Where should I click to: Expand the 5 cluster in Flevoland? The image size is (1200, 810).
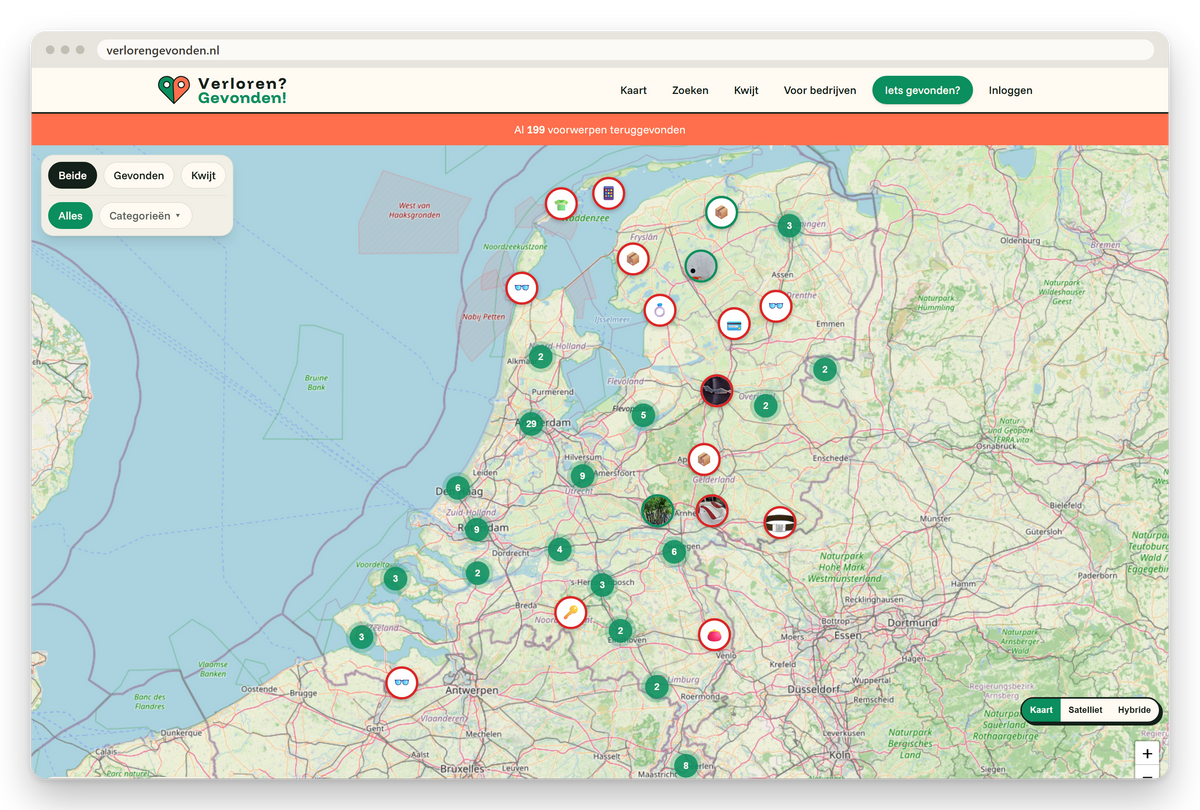(643, 415)
